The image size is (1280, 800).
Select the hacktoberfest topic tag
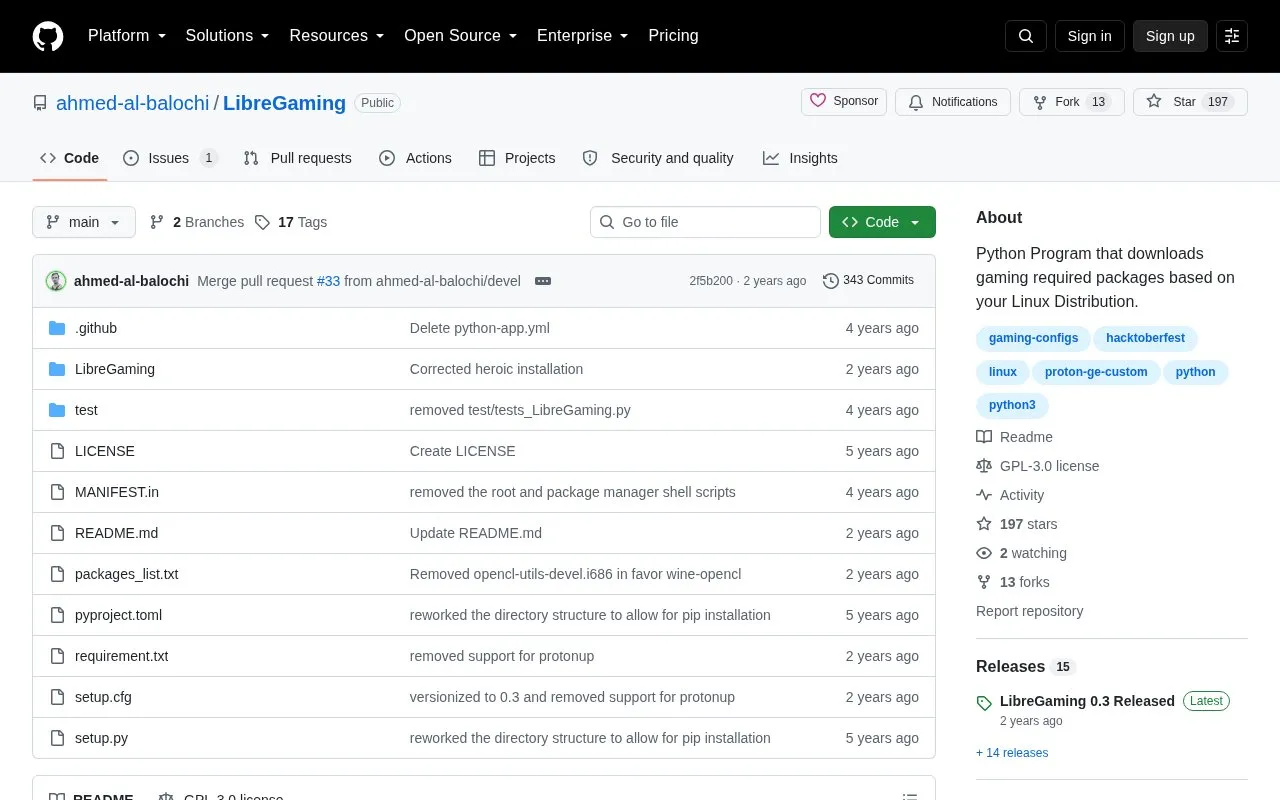point(1145,338)
